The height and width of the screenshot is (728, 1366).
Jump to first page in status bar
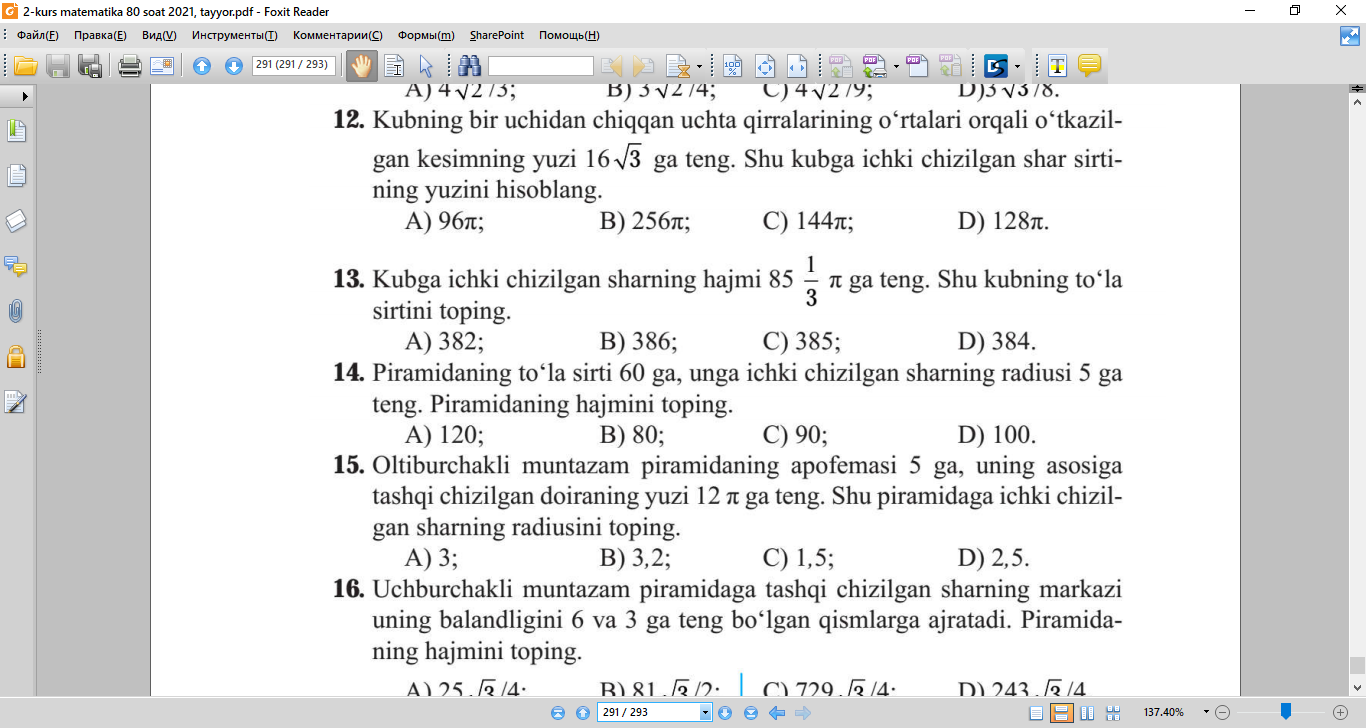coord(558,713)
